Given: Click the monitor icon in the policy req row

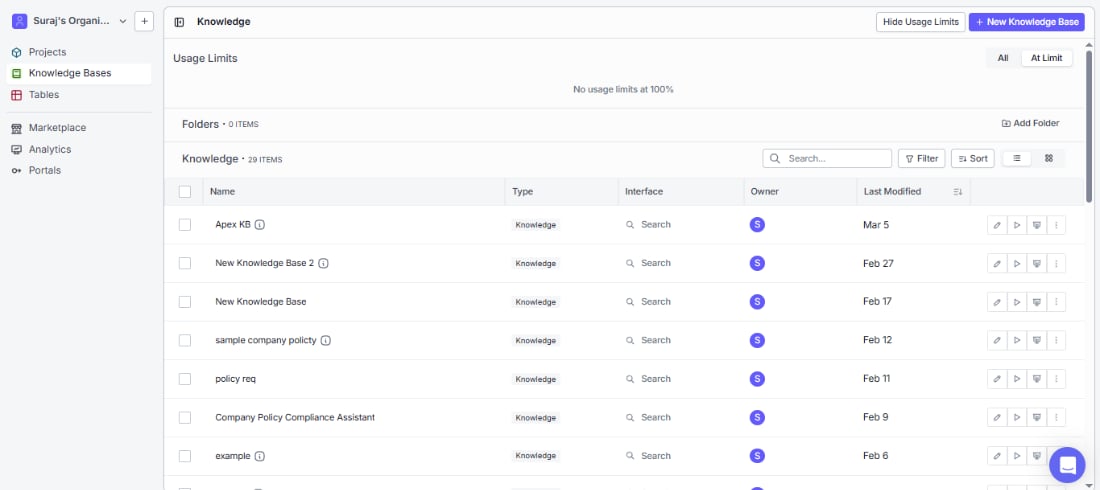Looking at the screenshot, I should (1036, 379).
